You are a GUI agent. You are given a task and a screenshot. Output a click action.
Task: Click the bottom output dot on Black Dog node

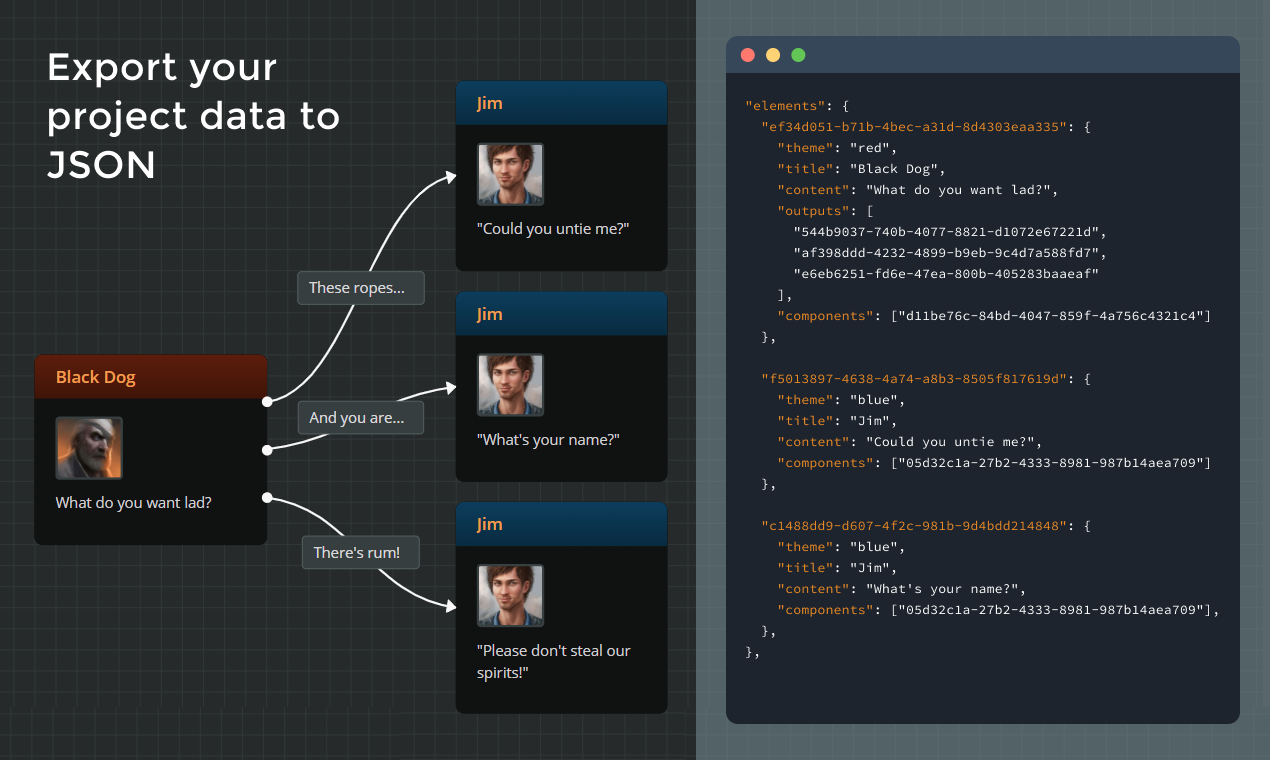267,497
